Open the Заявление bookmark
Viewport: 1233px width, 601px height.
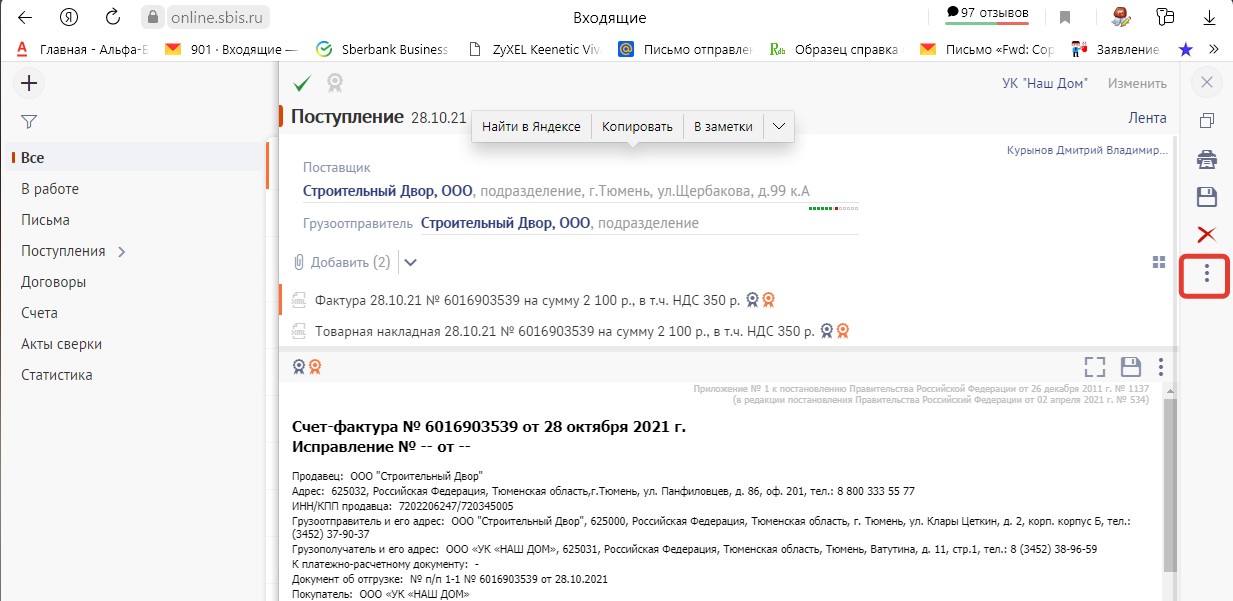(x=1116, y=49)
